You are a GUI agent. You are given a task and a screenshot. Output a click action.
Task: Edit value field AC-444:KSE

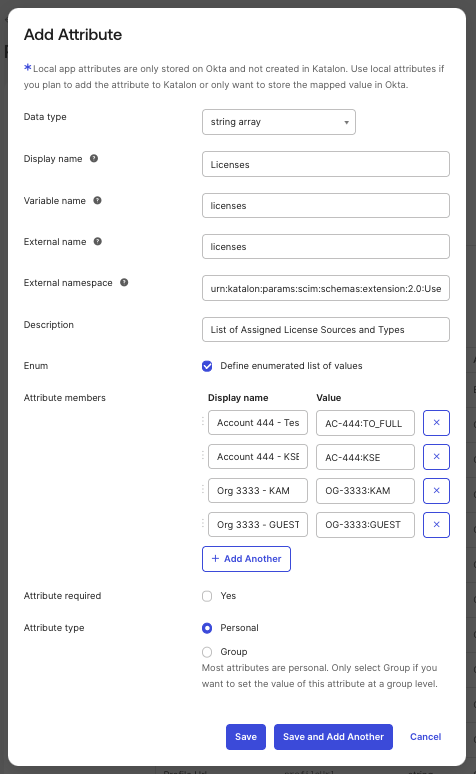click(365, 457)
